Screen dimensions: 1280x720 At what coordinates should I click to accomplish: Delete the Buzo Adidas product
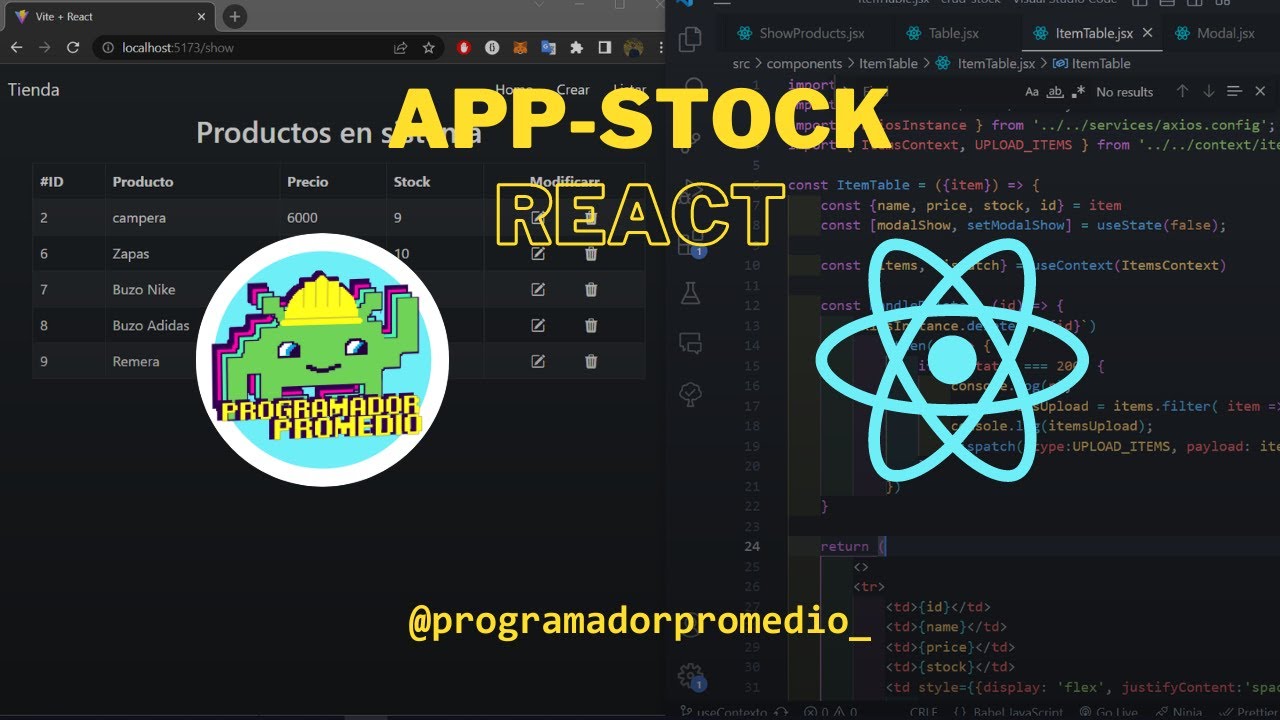coord(591,325)
